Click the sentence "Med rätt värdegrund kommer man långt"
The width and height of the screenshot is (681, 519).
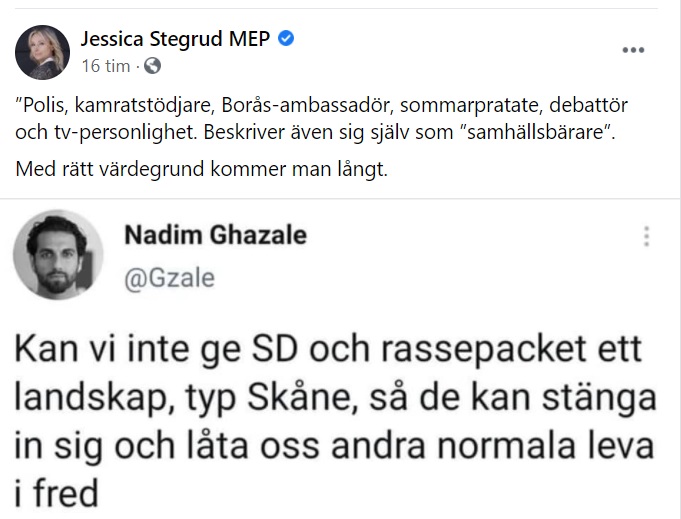point(201,170)
